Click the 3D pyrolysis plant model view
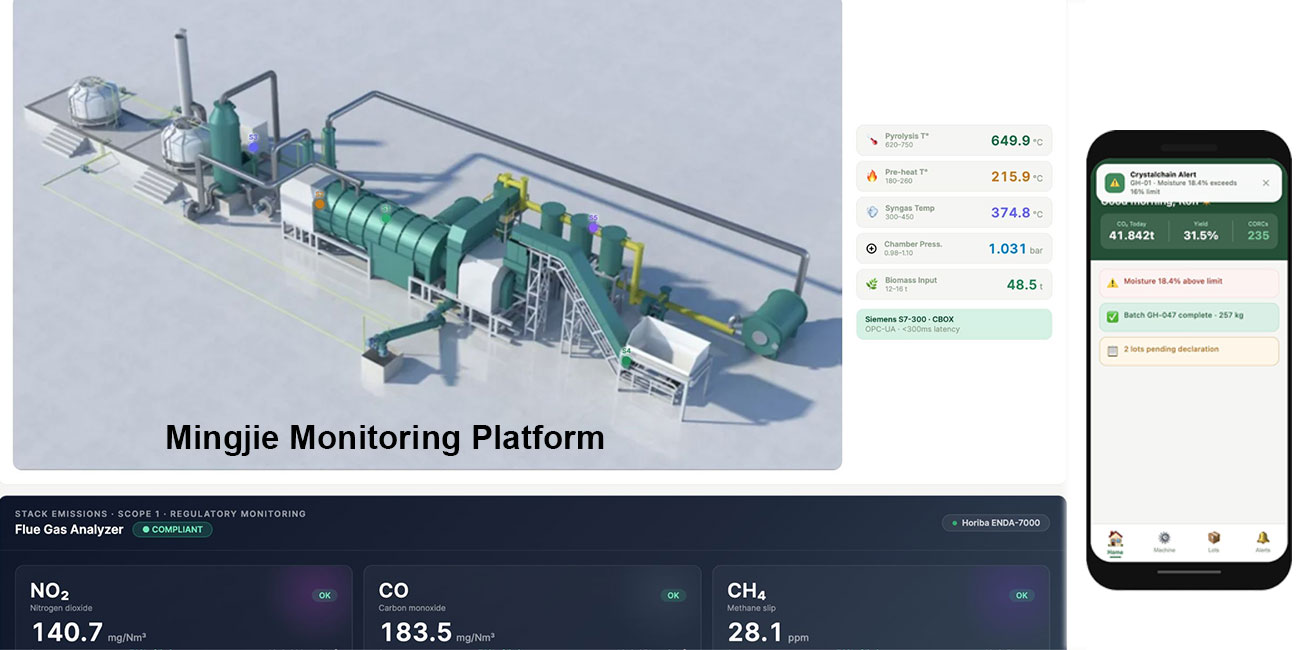The width and height of the screenshot is (1300, 650). [x=427, y=233]
